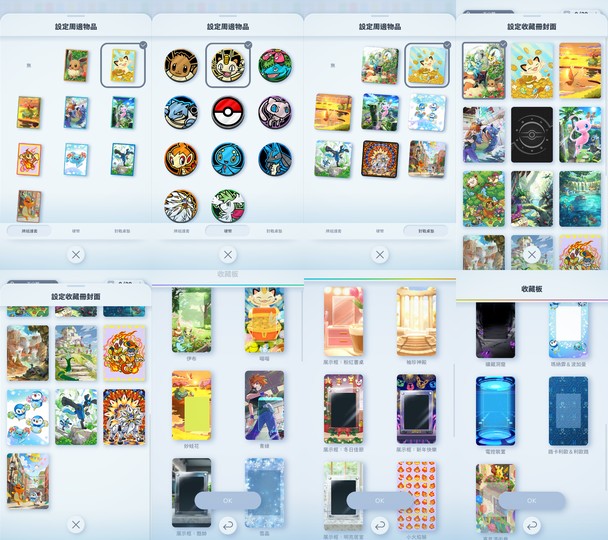The height and width of the screenshot is (540, 608).
Task: Pick the Piplup pattern binder cover
Action: click(x=28, y=417)
